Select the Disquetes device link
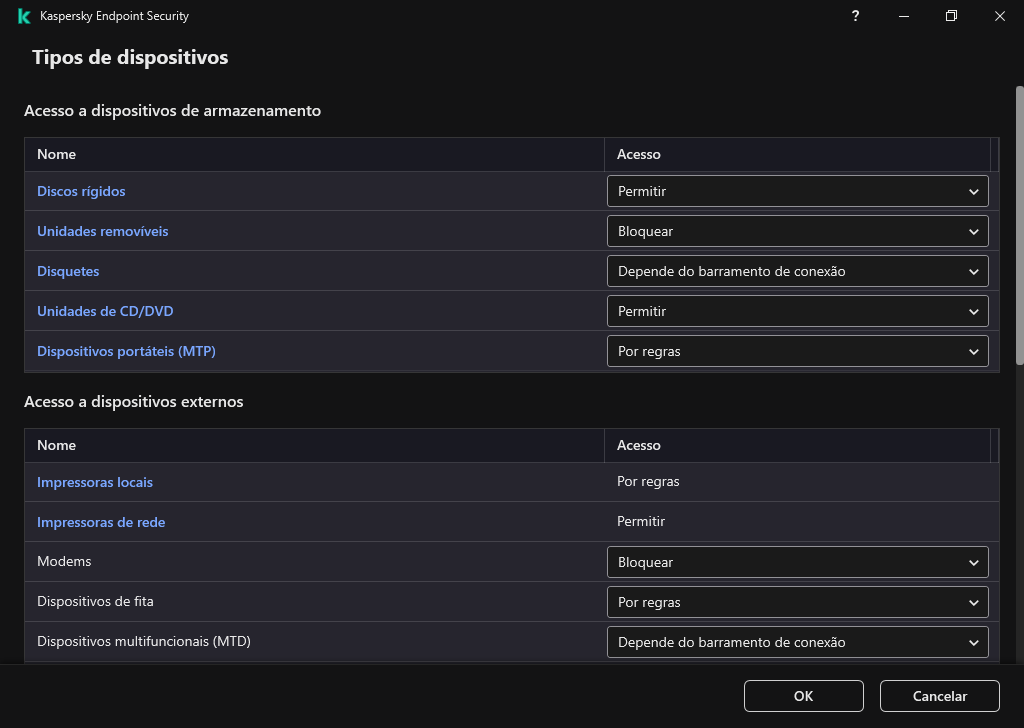The image size is (1024, 728). tap(68, 271)
